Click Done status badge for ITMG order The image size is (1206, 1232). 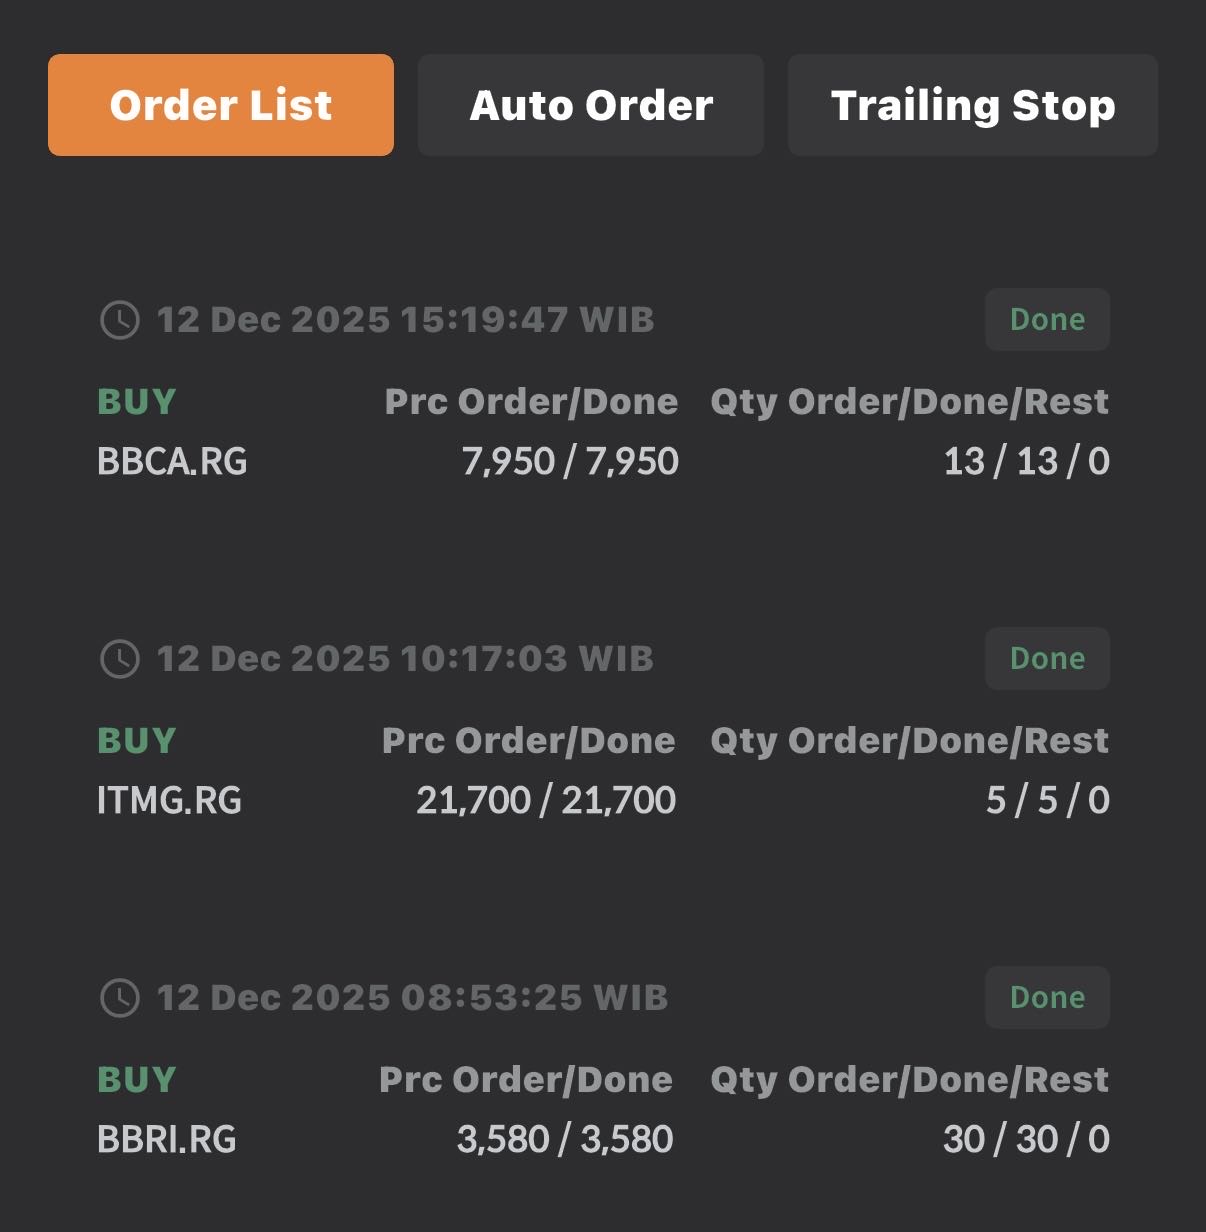[x=1047, y=659]
